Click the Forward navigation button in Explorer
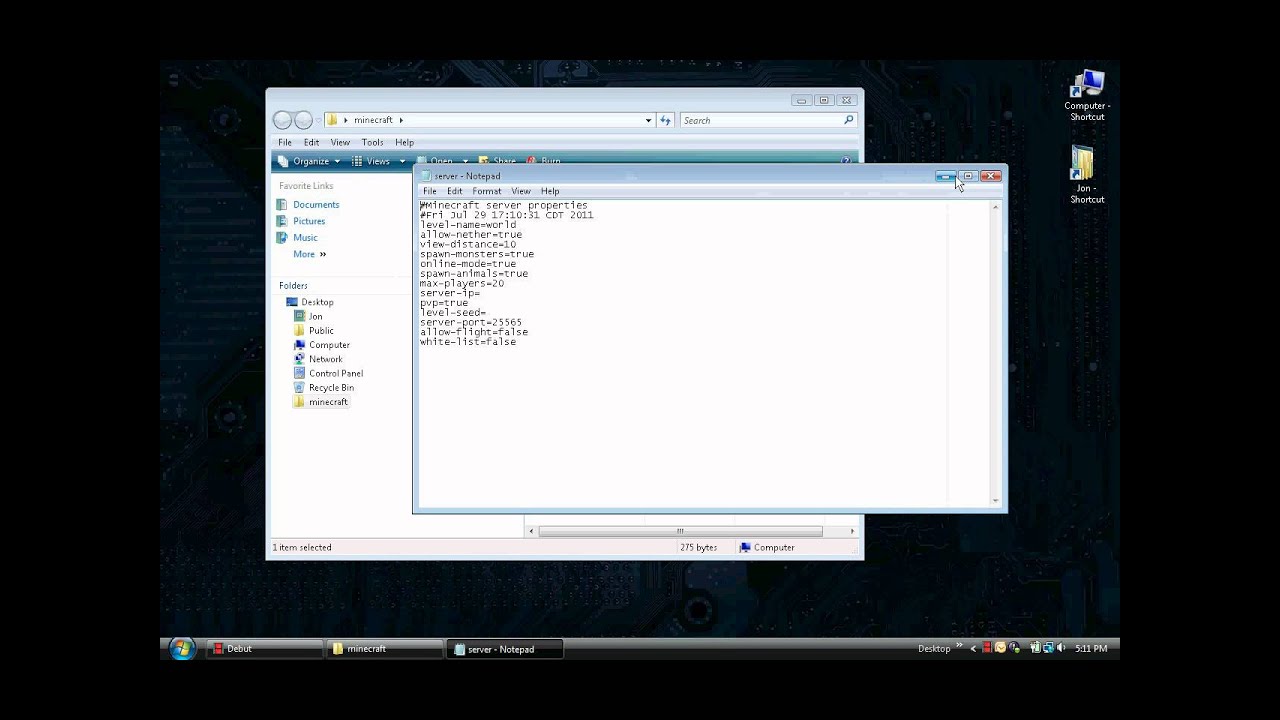Viewport: 1280px width, 720px height. (303, 120)
